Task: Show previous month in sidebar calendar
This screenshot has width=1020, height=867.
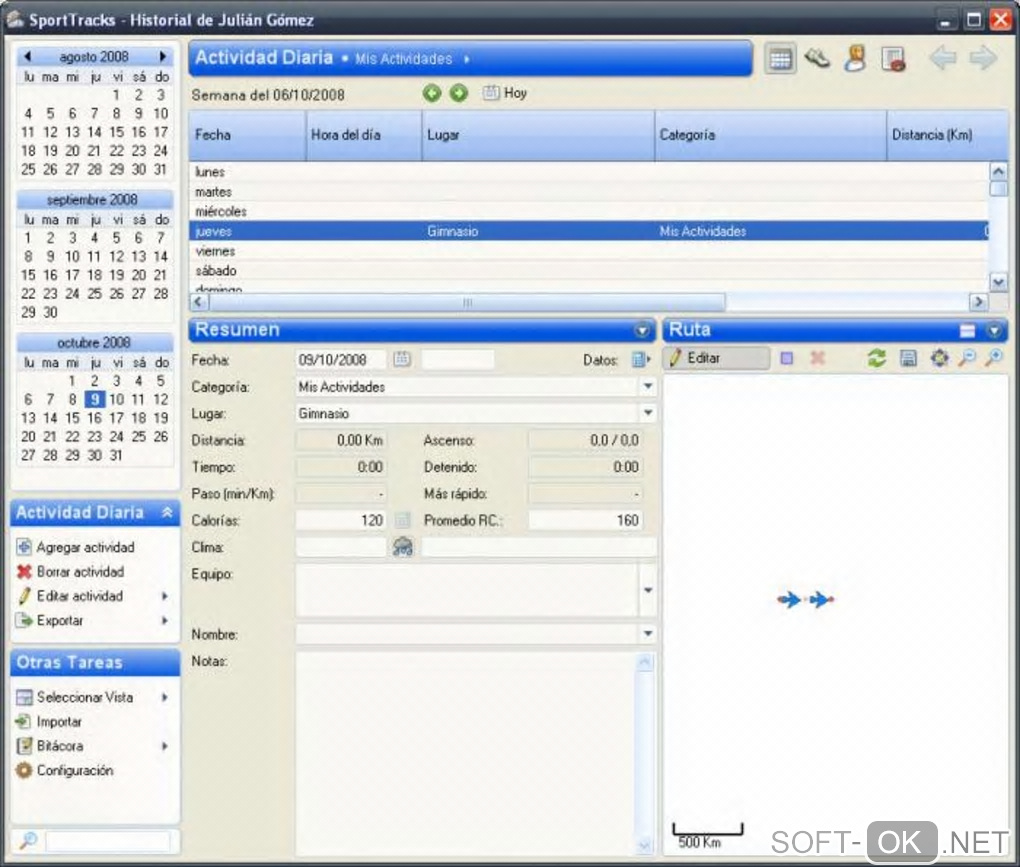Action: pyautogui.click(x=27, y=57)
